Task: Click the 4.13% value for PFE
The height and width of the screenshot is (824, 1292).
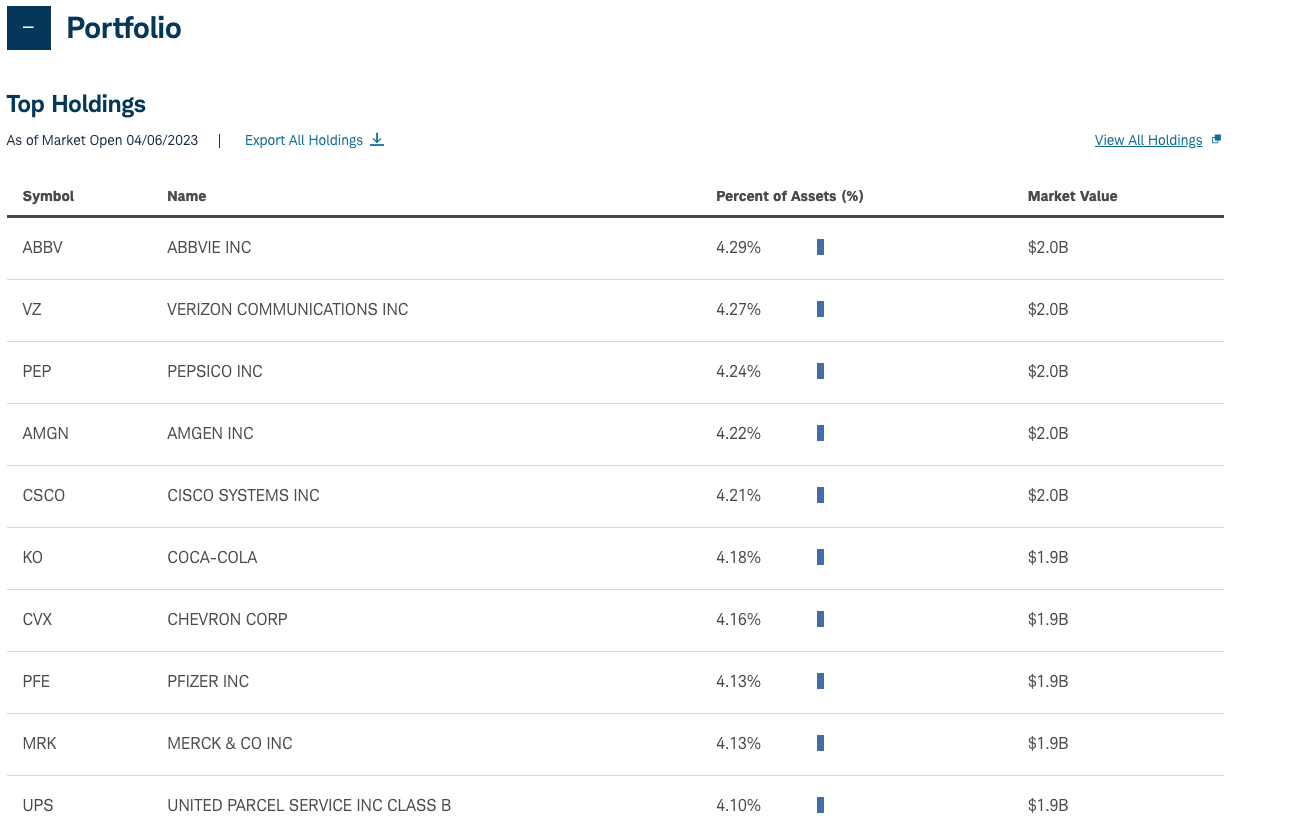Action: [x=738, y=681]
